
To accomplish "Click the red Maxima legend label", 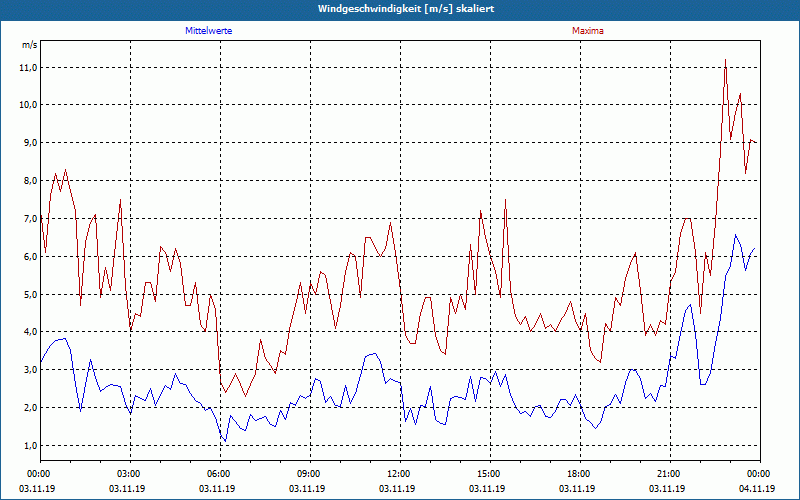I will [x=588, y=31].
